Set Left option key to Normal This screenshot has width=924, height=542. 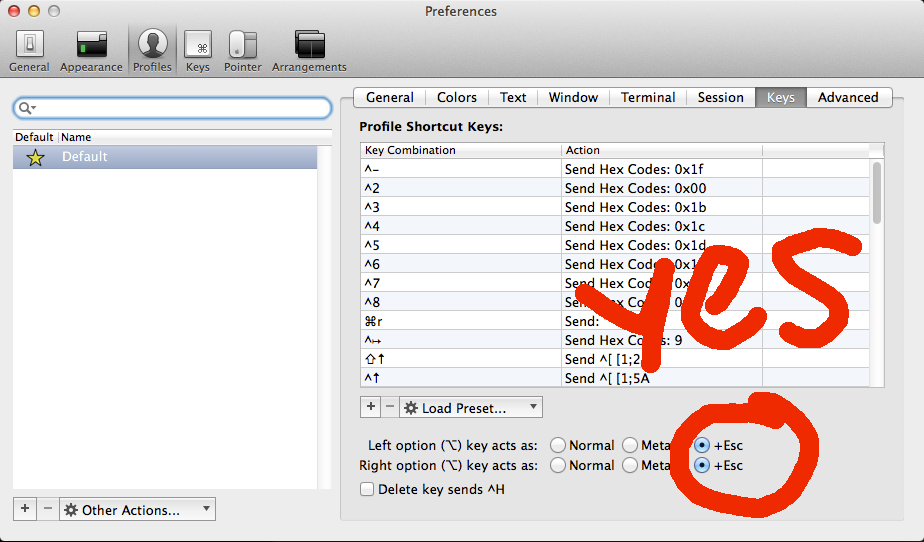(557, 445)
